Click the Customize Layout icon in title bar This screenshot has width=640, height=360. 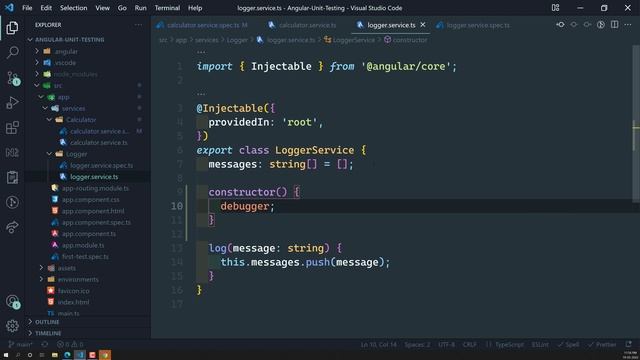pyautogui.click(x=555, y=8)
